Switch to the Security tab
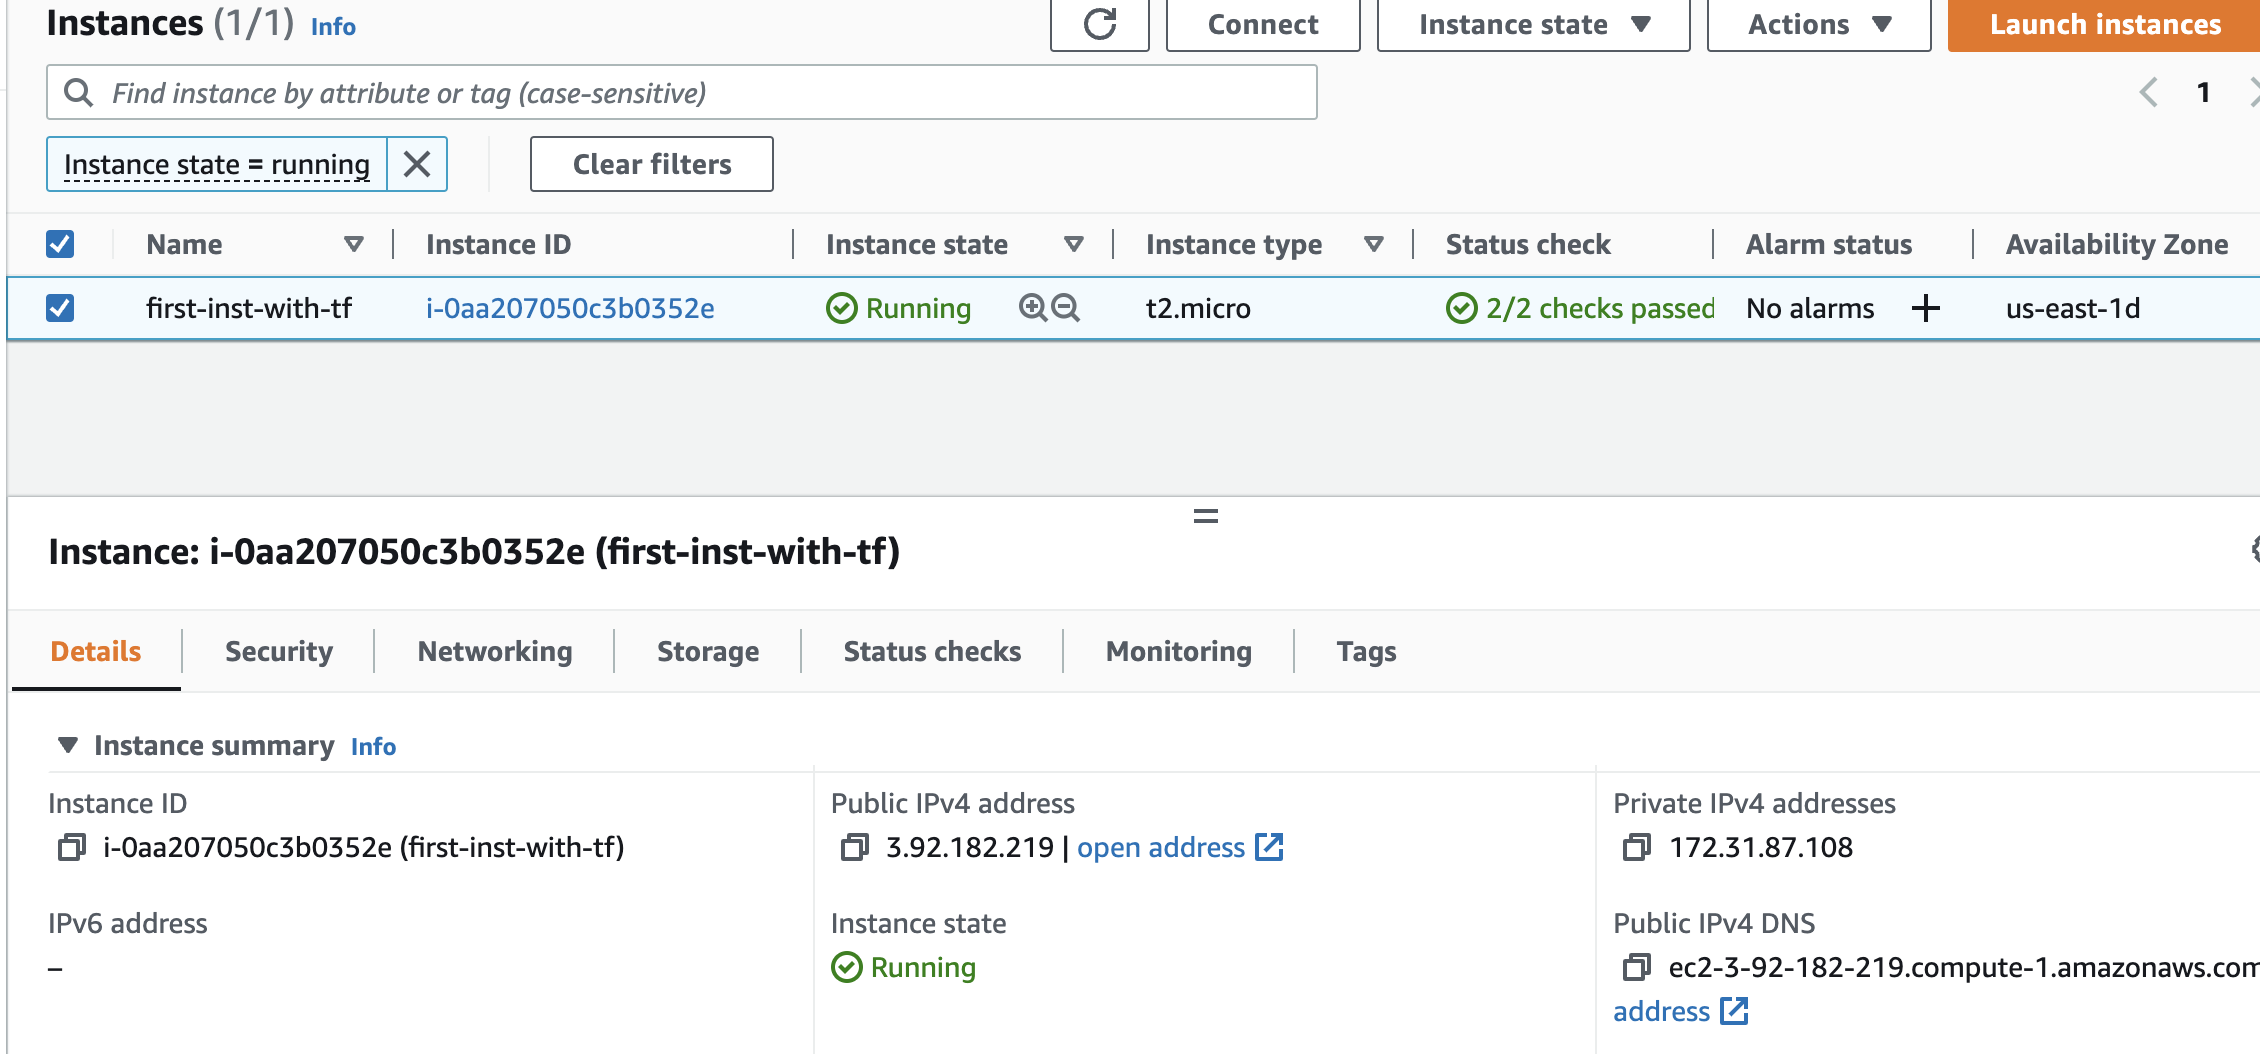This screenshot has height=1054, width=2260. pos(278,652)
